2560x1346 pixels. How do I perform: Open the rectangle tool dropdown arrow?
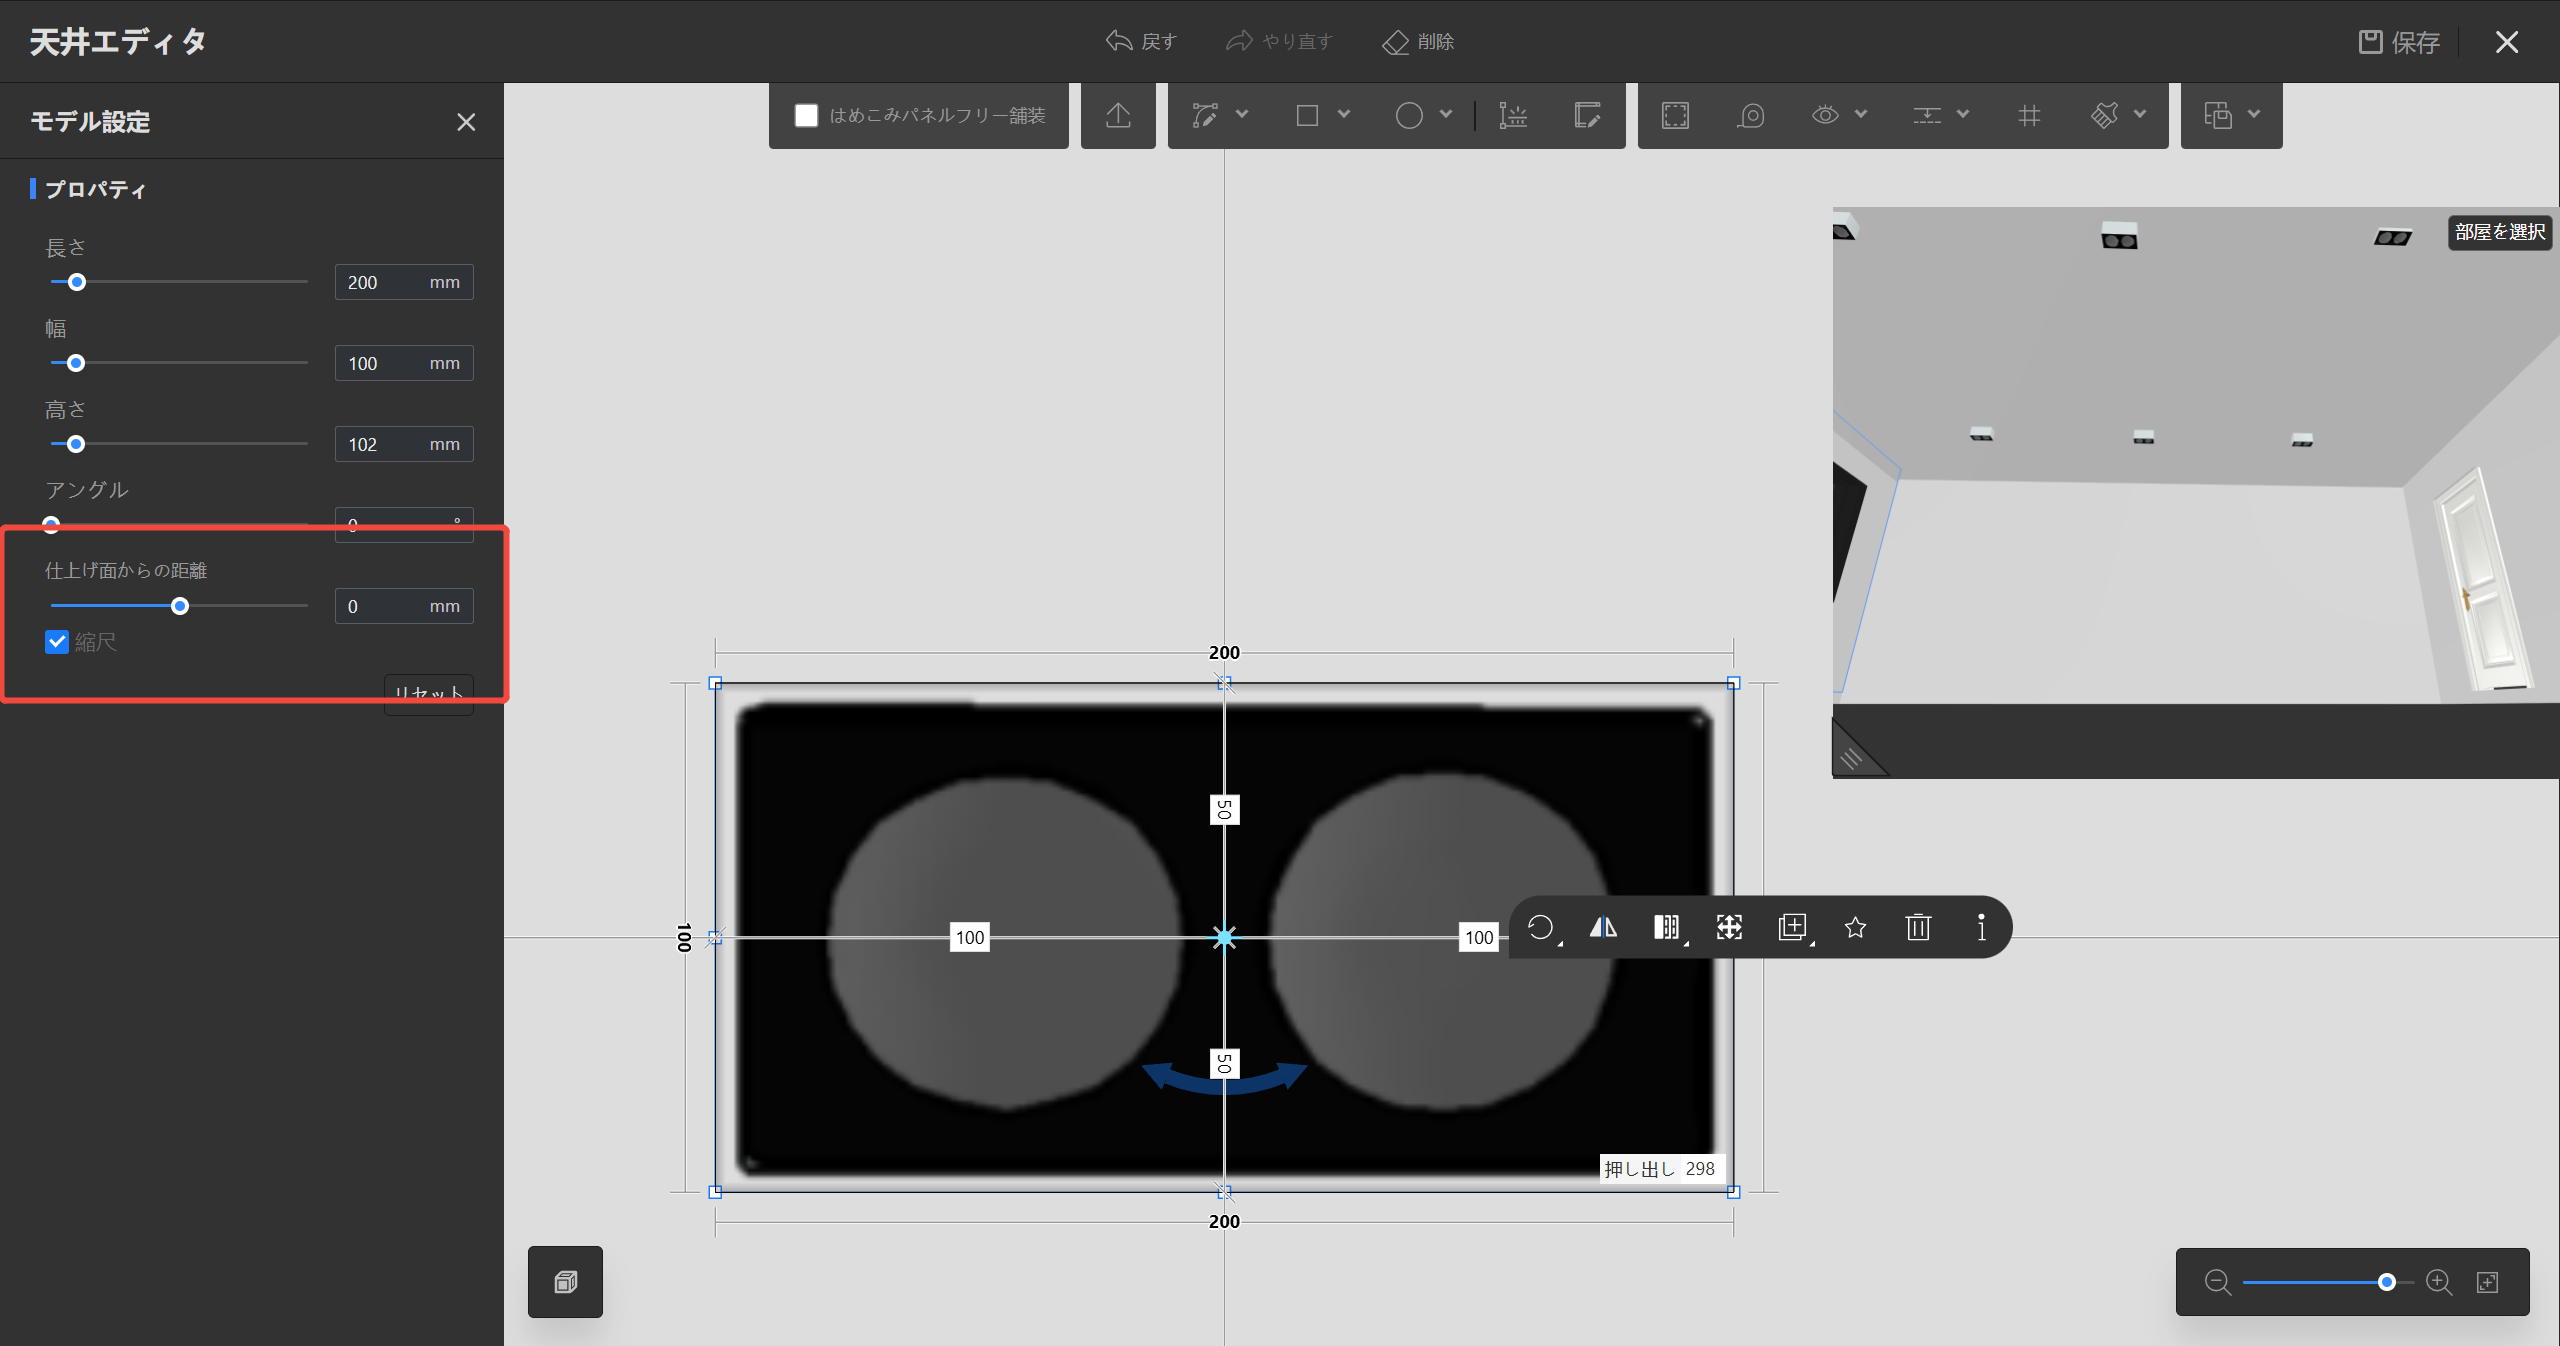[1344, 115]
